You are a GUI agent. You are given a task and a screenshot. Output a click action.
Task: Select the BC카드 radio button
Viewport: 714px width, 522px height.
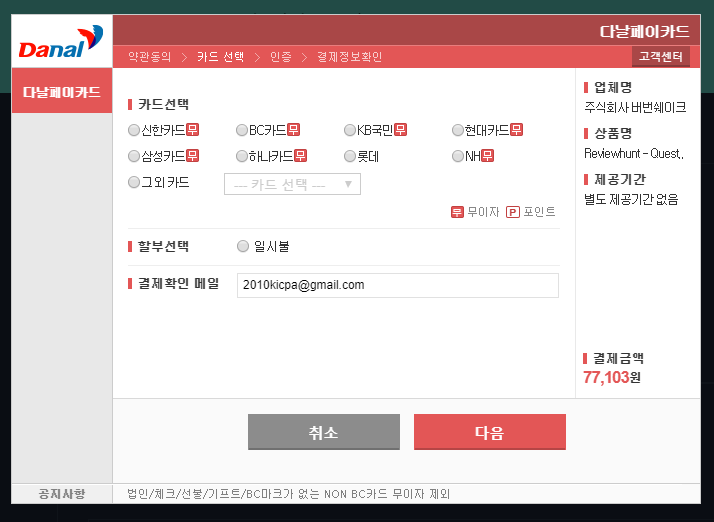241,130
